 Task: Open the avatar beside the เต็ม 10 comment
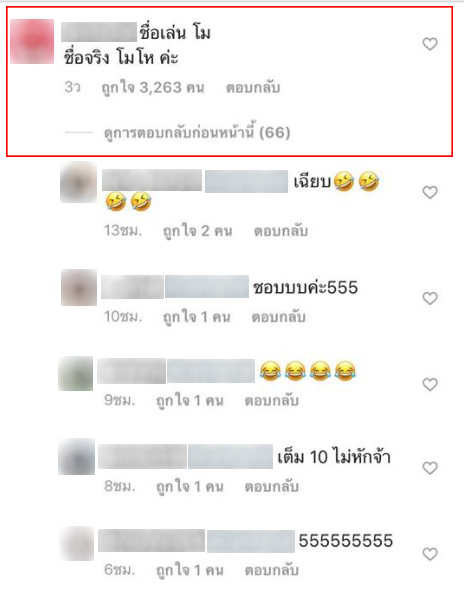click(x=76, y=457)
